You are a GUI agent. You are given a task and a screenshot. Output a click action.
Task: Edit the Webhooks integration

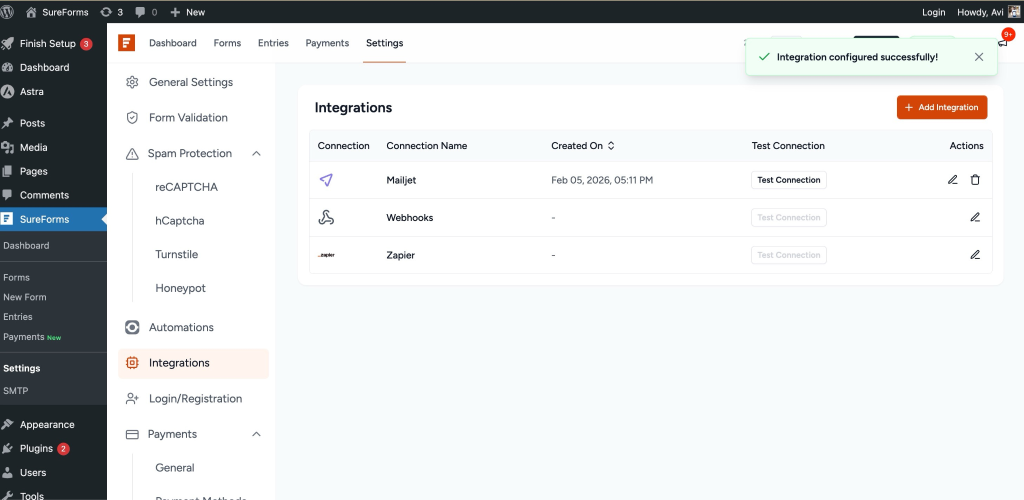tap(975, 217)
